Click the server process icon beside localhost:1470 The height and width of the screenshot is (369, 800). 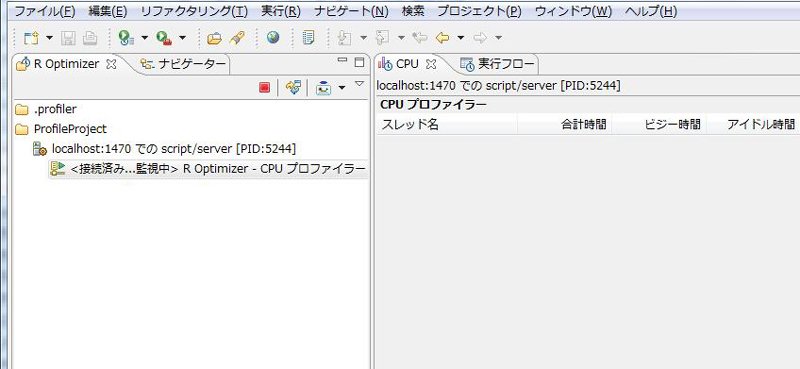click(40, 149)
